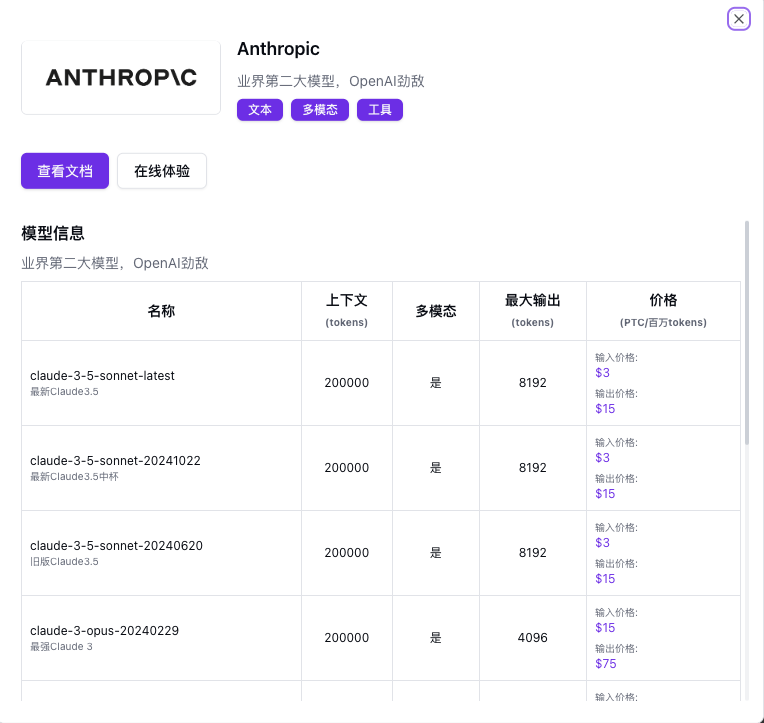Select the 多模态 tag badge

(x=320, y=110)
